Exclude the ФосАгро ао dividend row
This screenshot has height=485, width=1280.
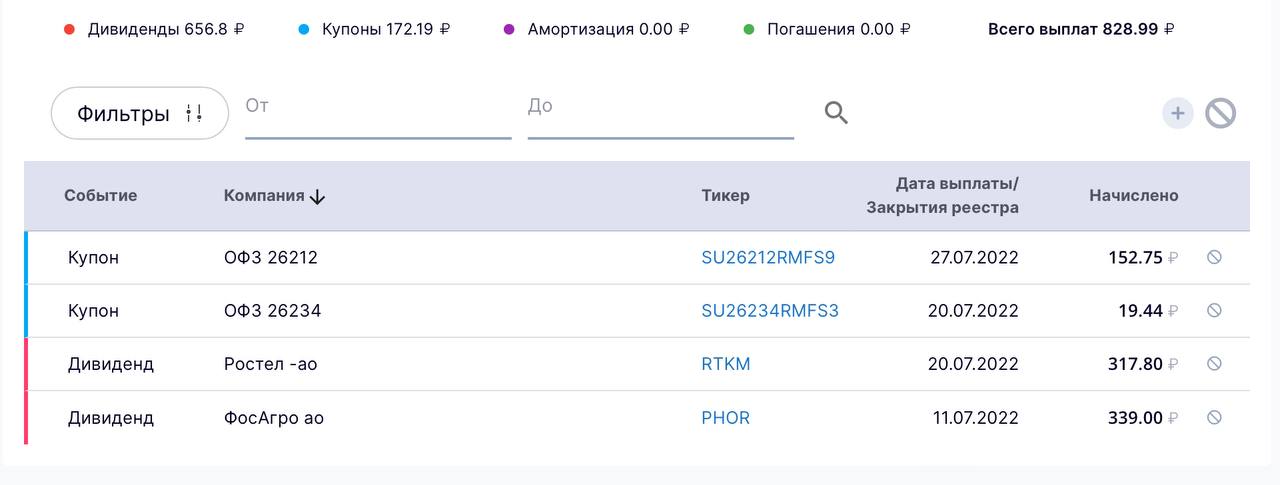(x=1214, y=417)
